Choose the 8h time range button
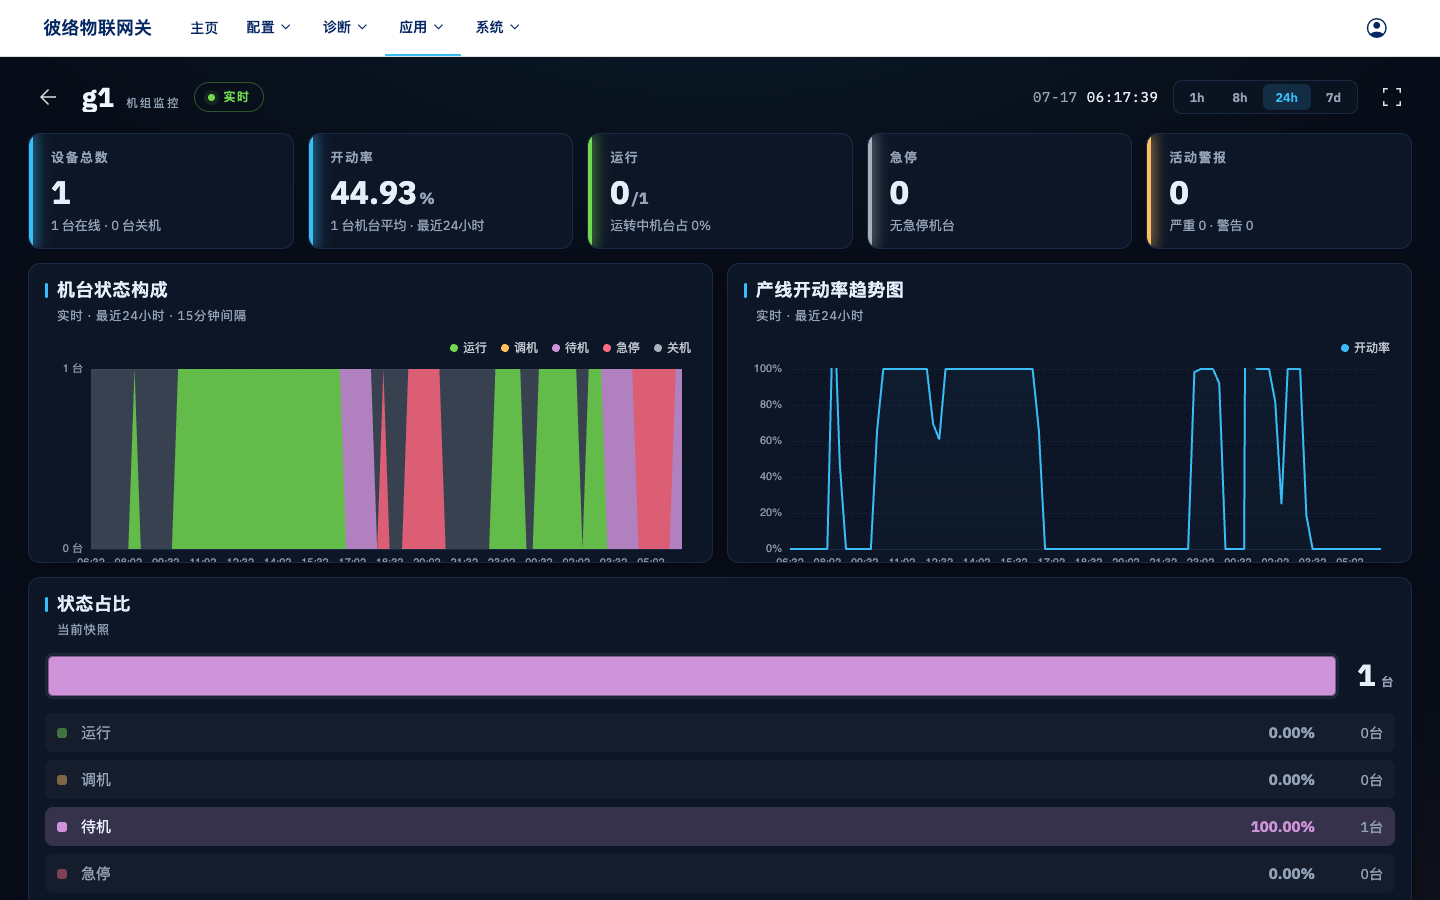 (x=1240, y=97)
